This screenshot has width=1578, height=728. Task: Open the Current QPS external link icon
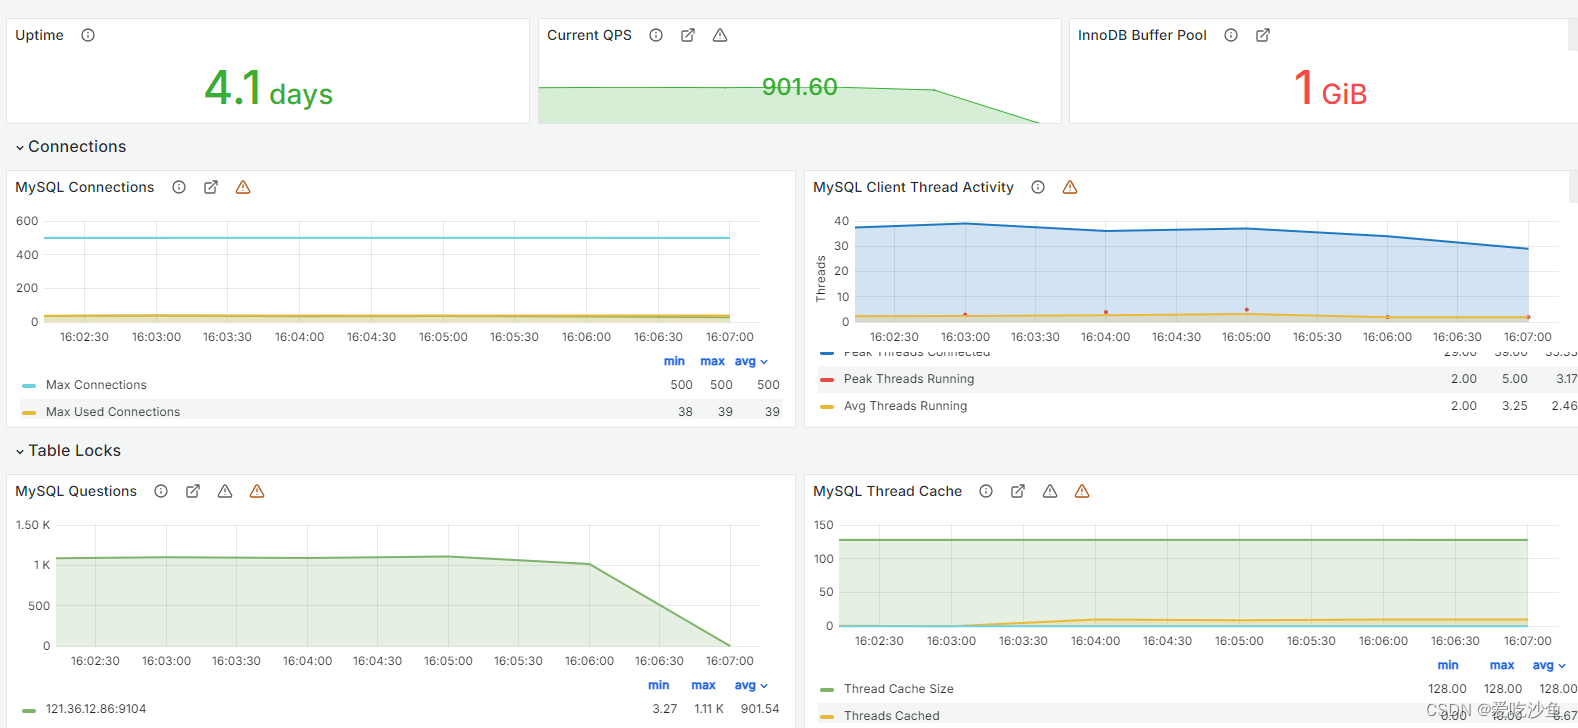pyautogui.click(x=688, y=35)
